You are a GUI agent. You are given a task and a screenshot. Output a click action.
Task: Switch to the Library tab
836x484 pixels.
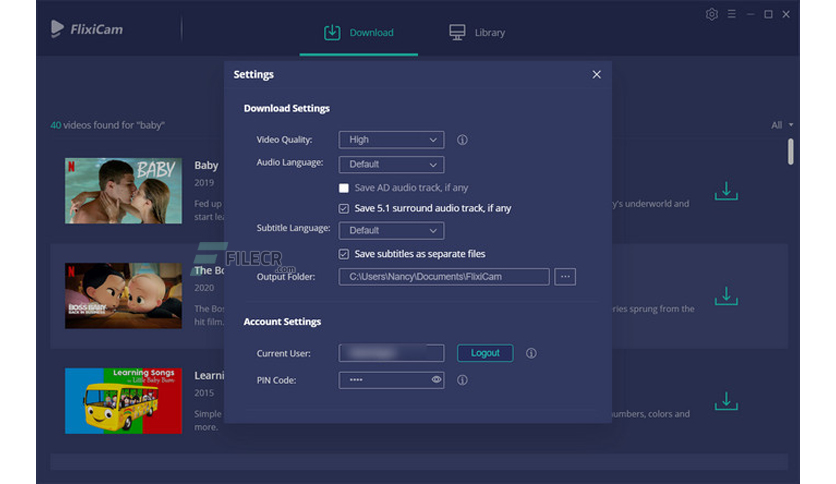coord(477,33)
